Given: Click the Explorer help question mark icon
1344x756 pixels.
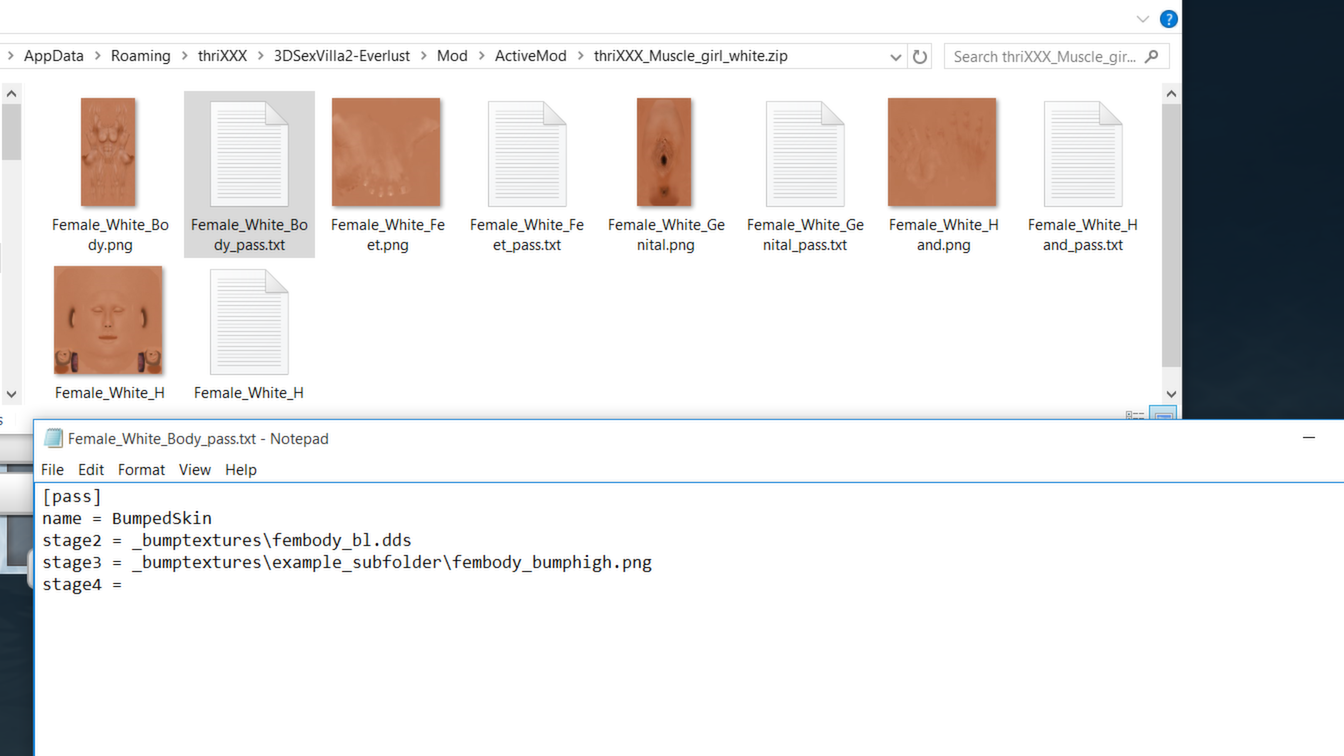Looking at the screenshot, I should tap(1168, 19).
